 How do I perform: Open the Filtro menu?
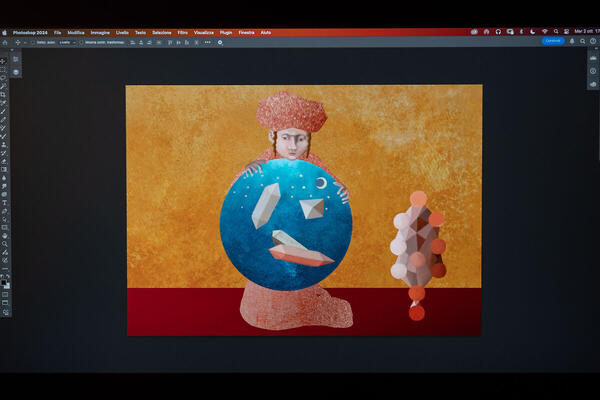[182, 32]
